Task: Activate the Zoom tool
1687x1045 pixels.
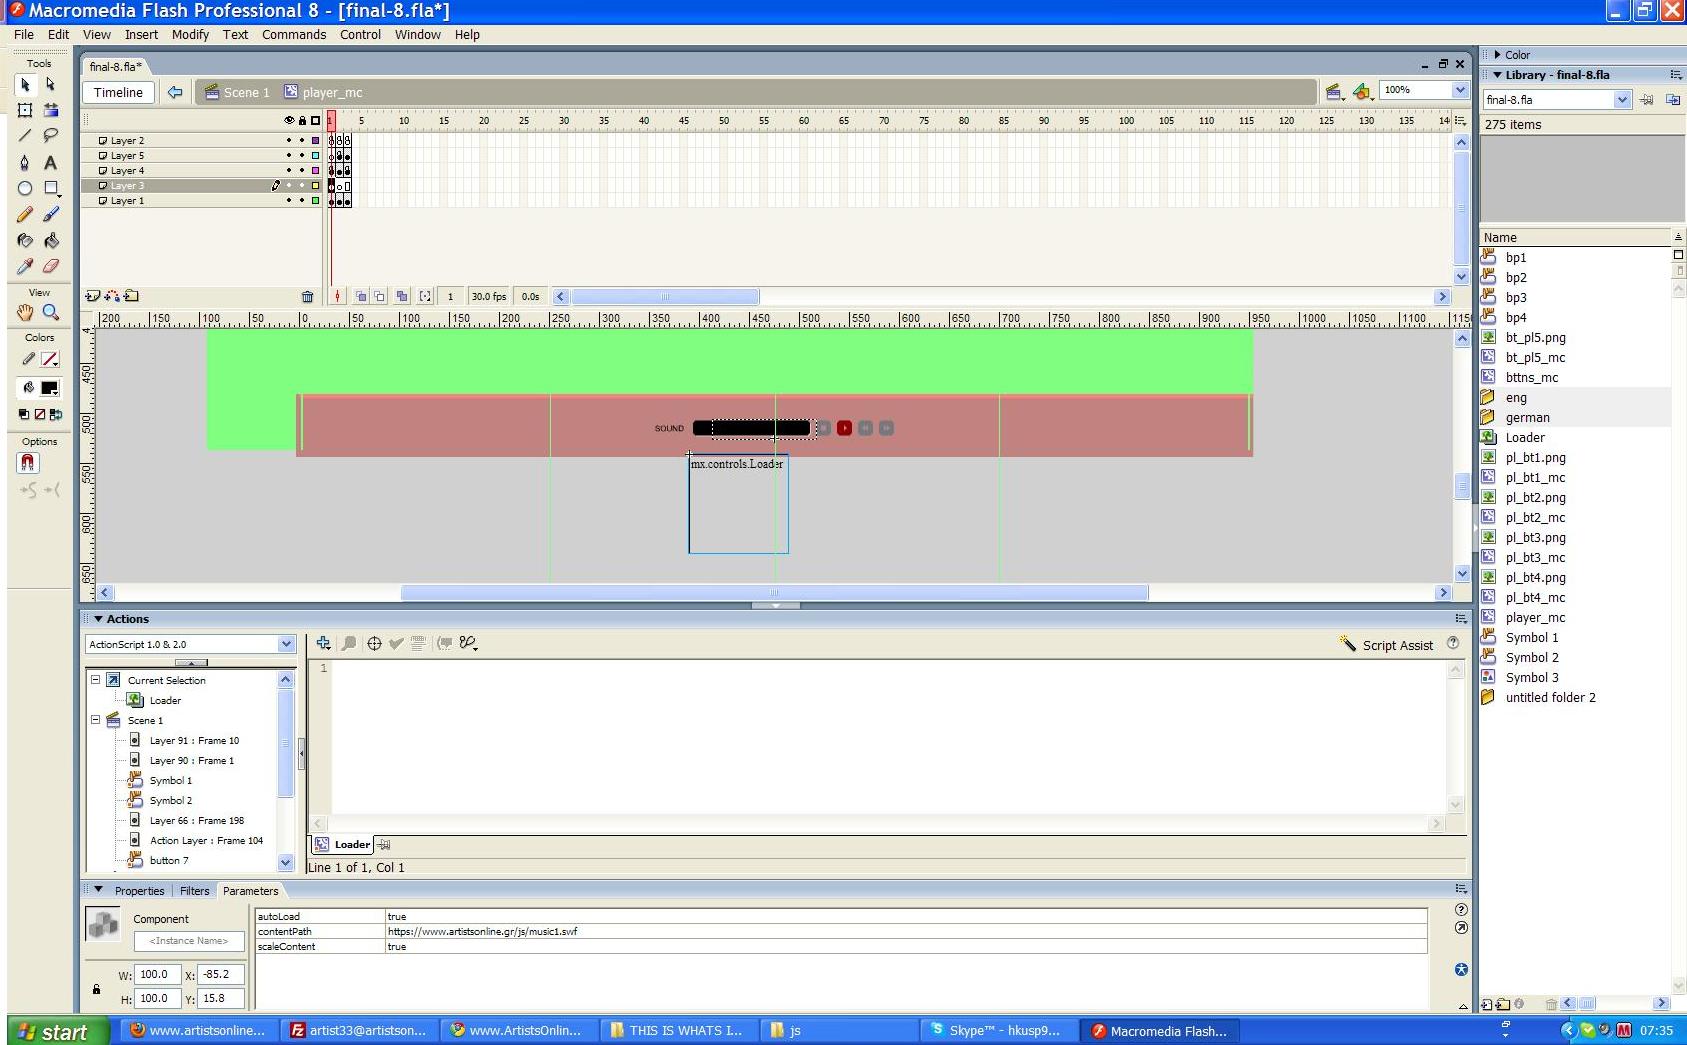Action: 51,312
